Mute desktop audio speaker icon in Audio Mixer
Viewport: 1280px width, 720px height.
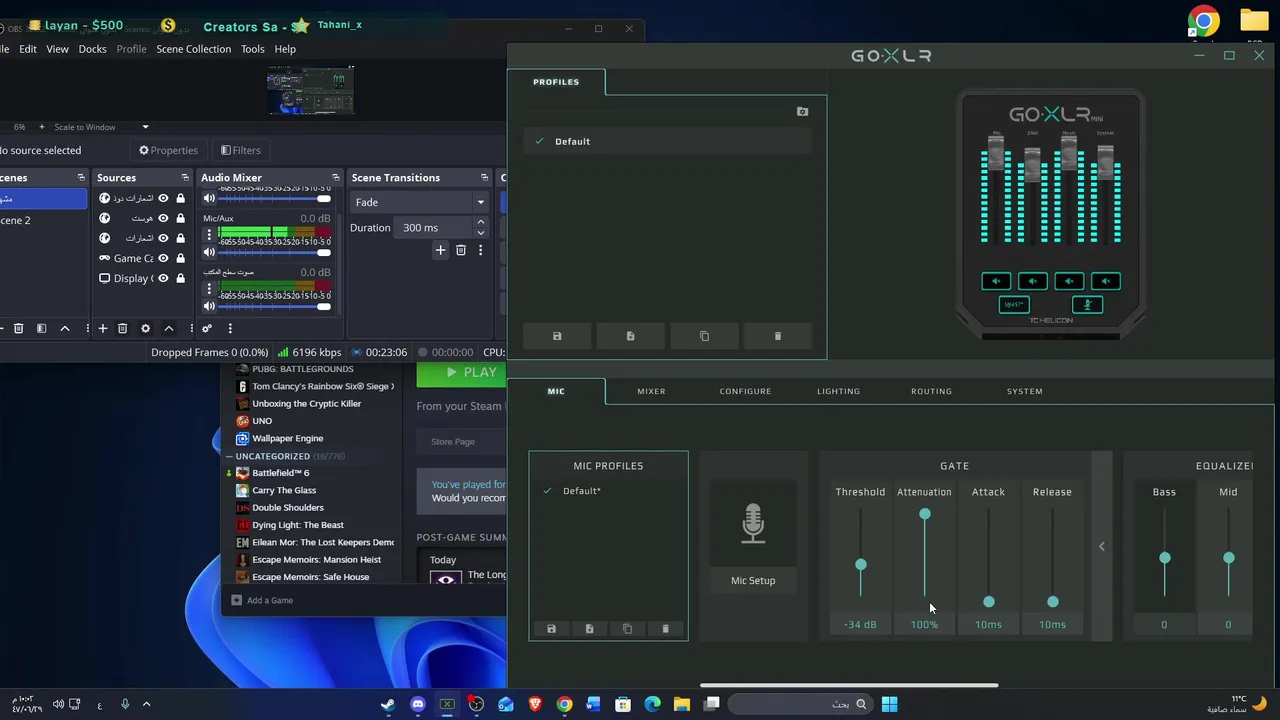tap(209, 307)
